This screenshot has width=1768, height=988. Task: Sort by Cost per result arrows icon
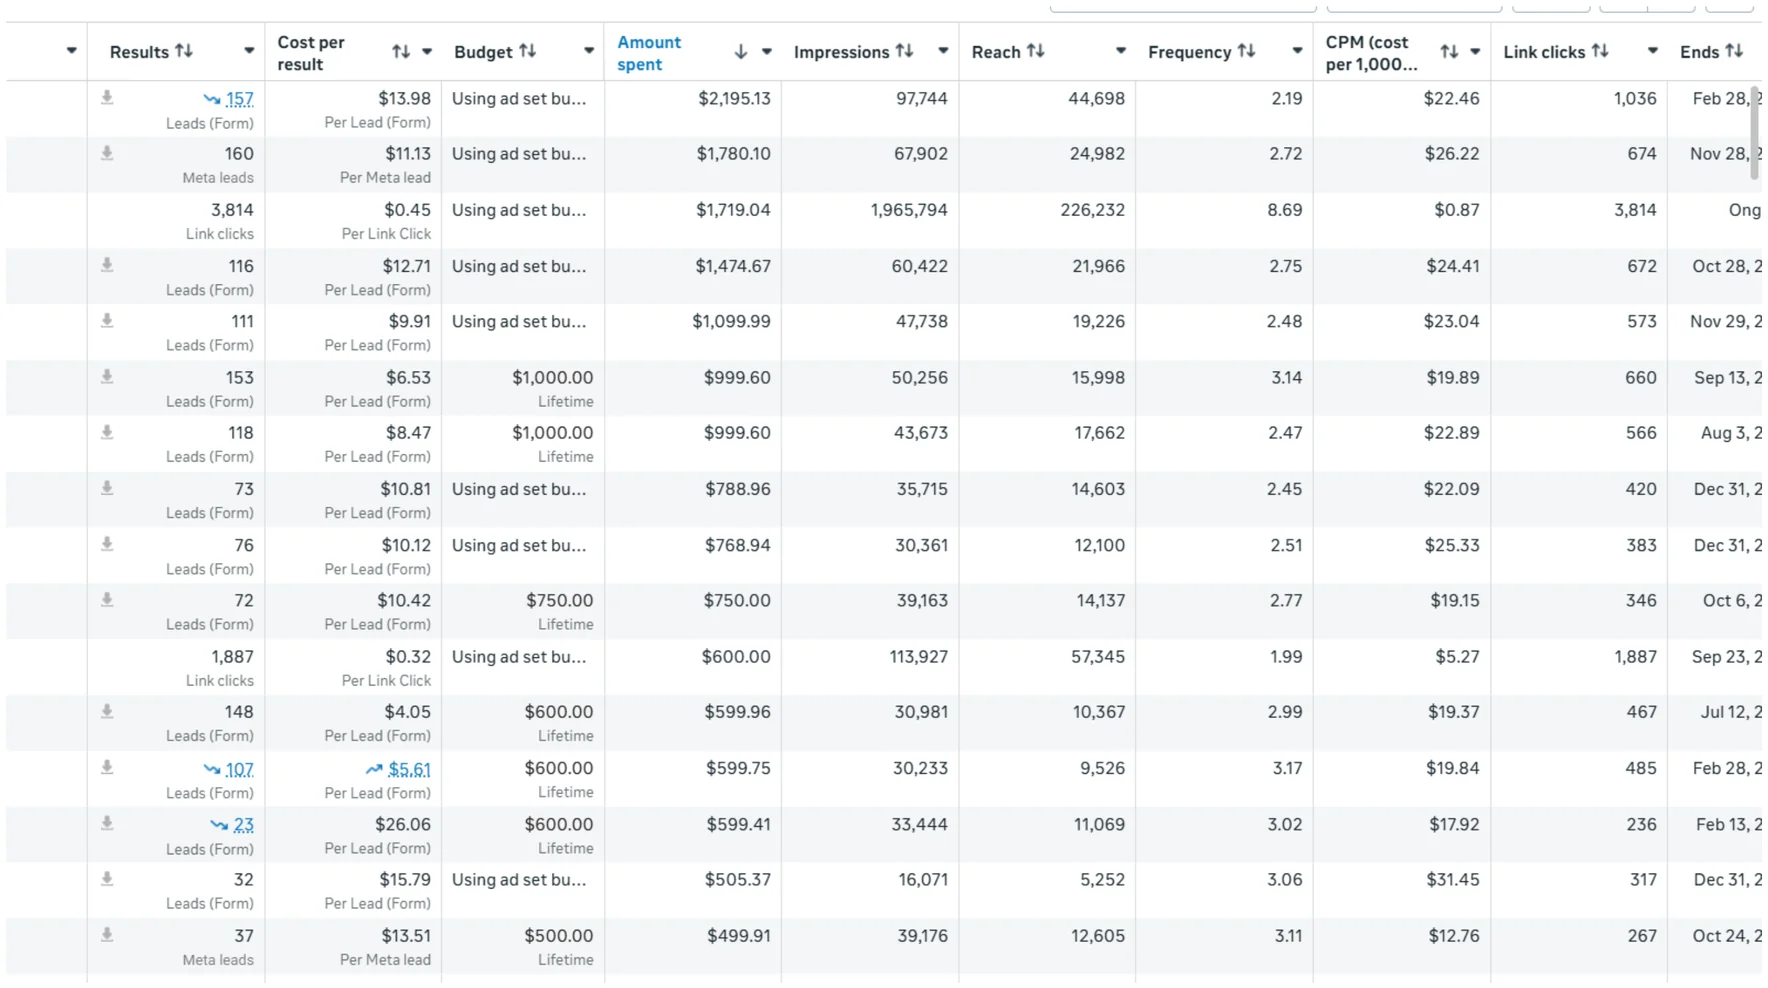coord(401,52)
